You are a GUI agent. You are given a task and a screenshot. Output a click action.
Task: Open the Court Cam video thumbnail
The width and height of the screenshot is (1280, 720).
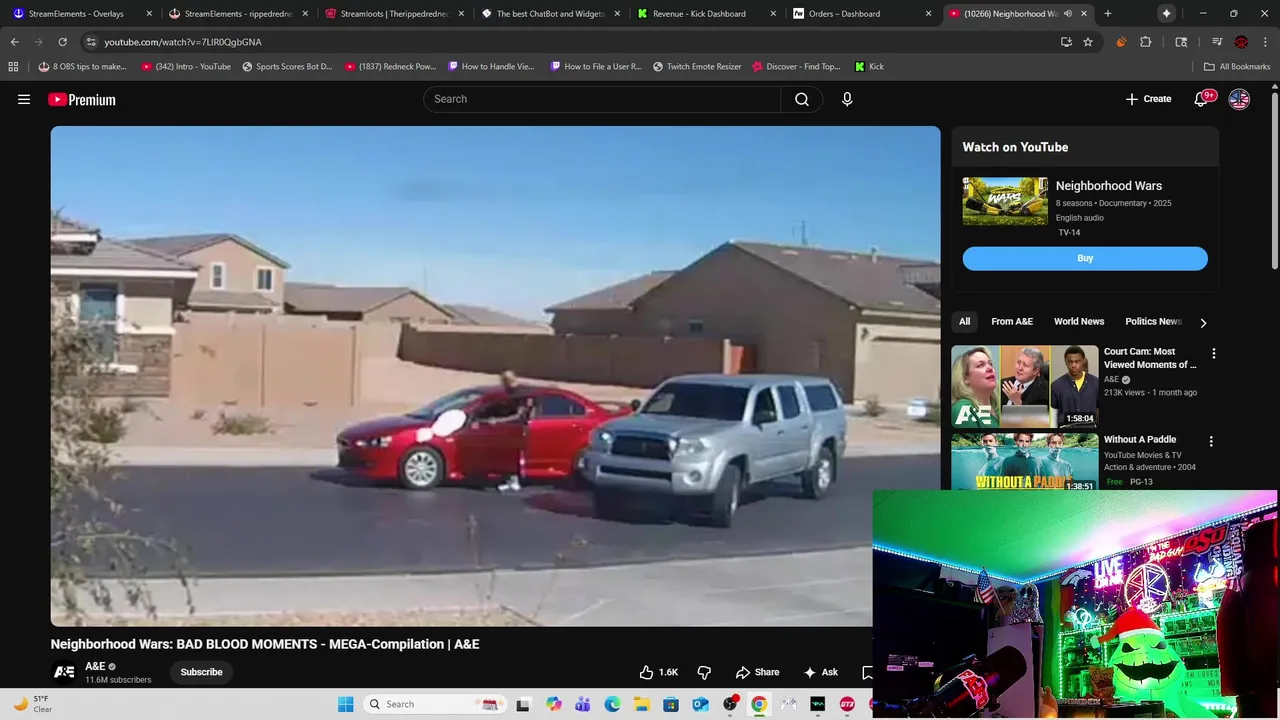coord(1024,386)
